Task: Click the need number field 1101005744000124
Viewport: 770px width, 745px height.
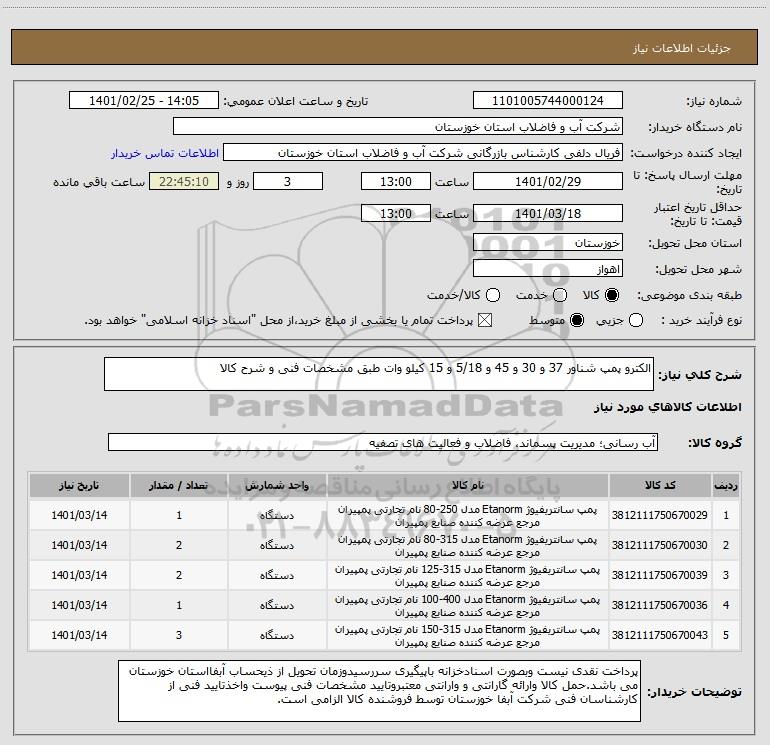Action: click(548, 100)
